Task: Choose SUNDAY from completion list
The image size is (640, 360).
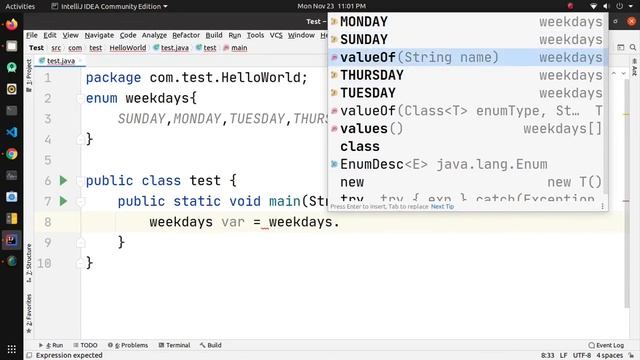Action: click(467, 40)
